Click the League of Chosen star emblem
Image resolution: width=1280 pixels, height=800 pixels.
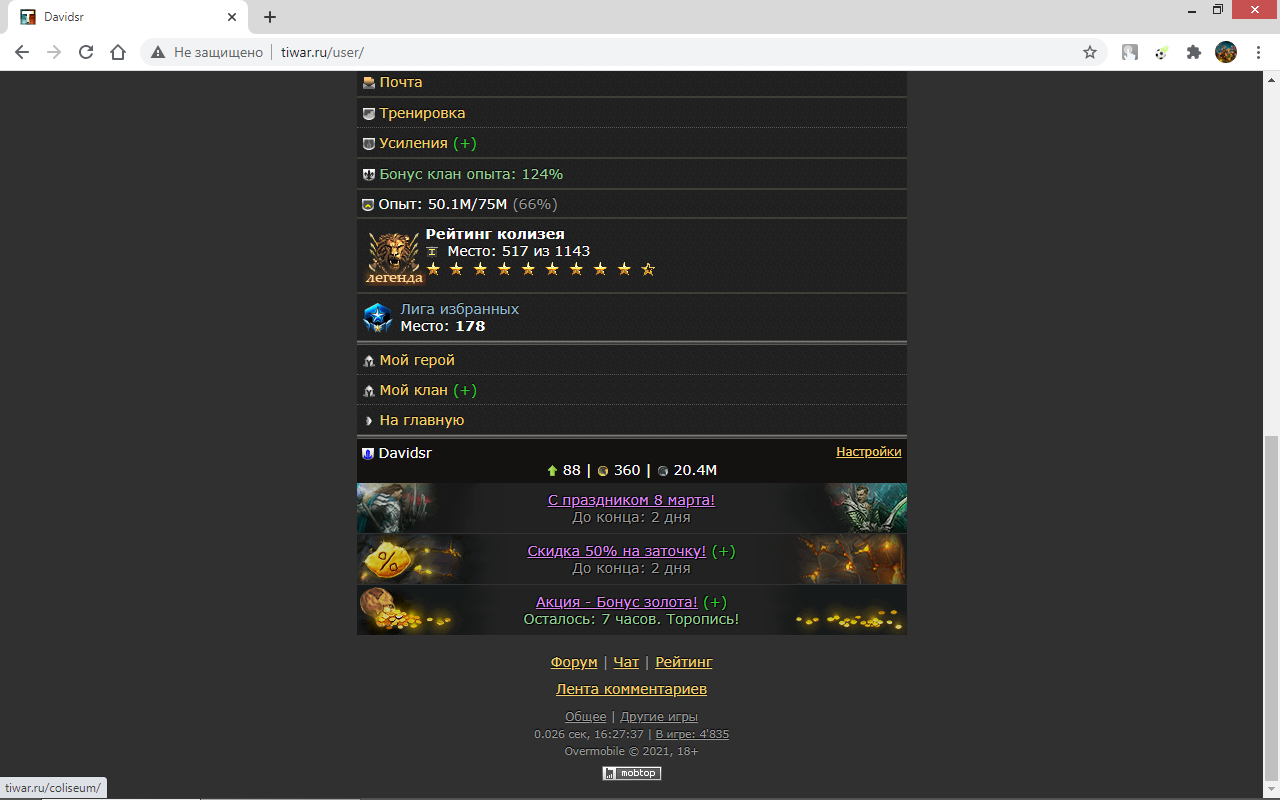[x=377, y=318]
